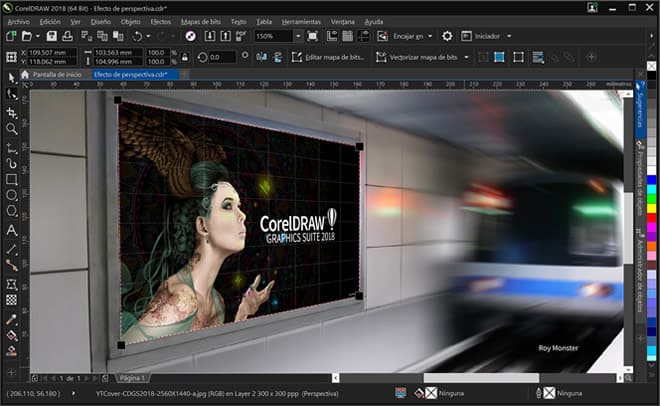Pick the yellow color swatch in palette
Image resolution: width=660 pixels, height=406 pixels.
tap(652, 208)
